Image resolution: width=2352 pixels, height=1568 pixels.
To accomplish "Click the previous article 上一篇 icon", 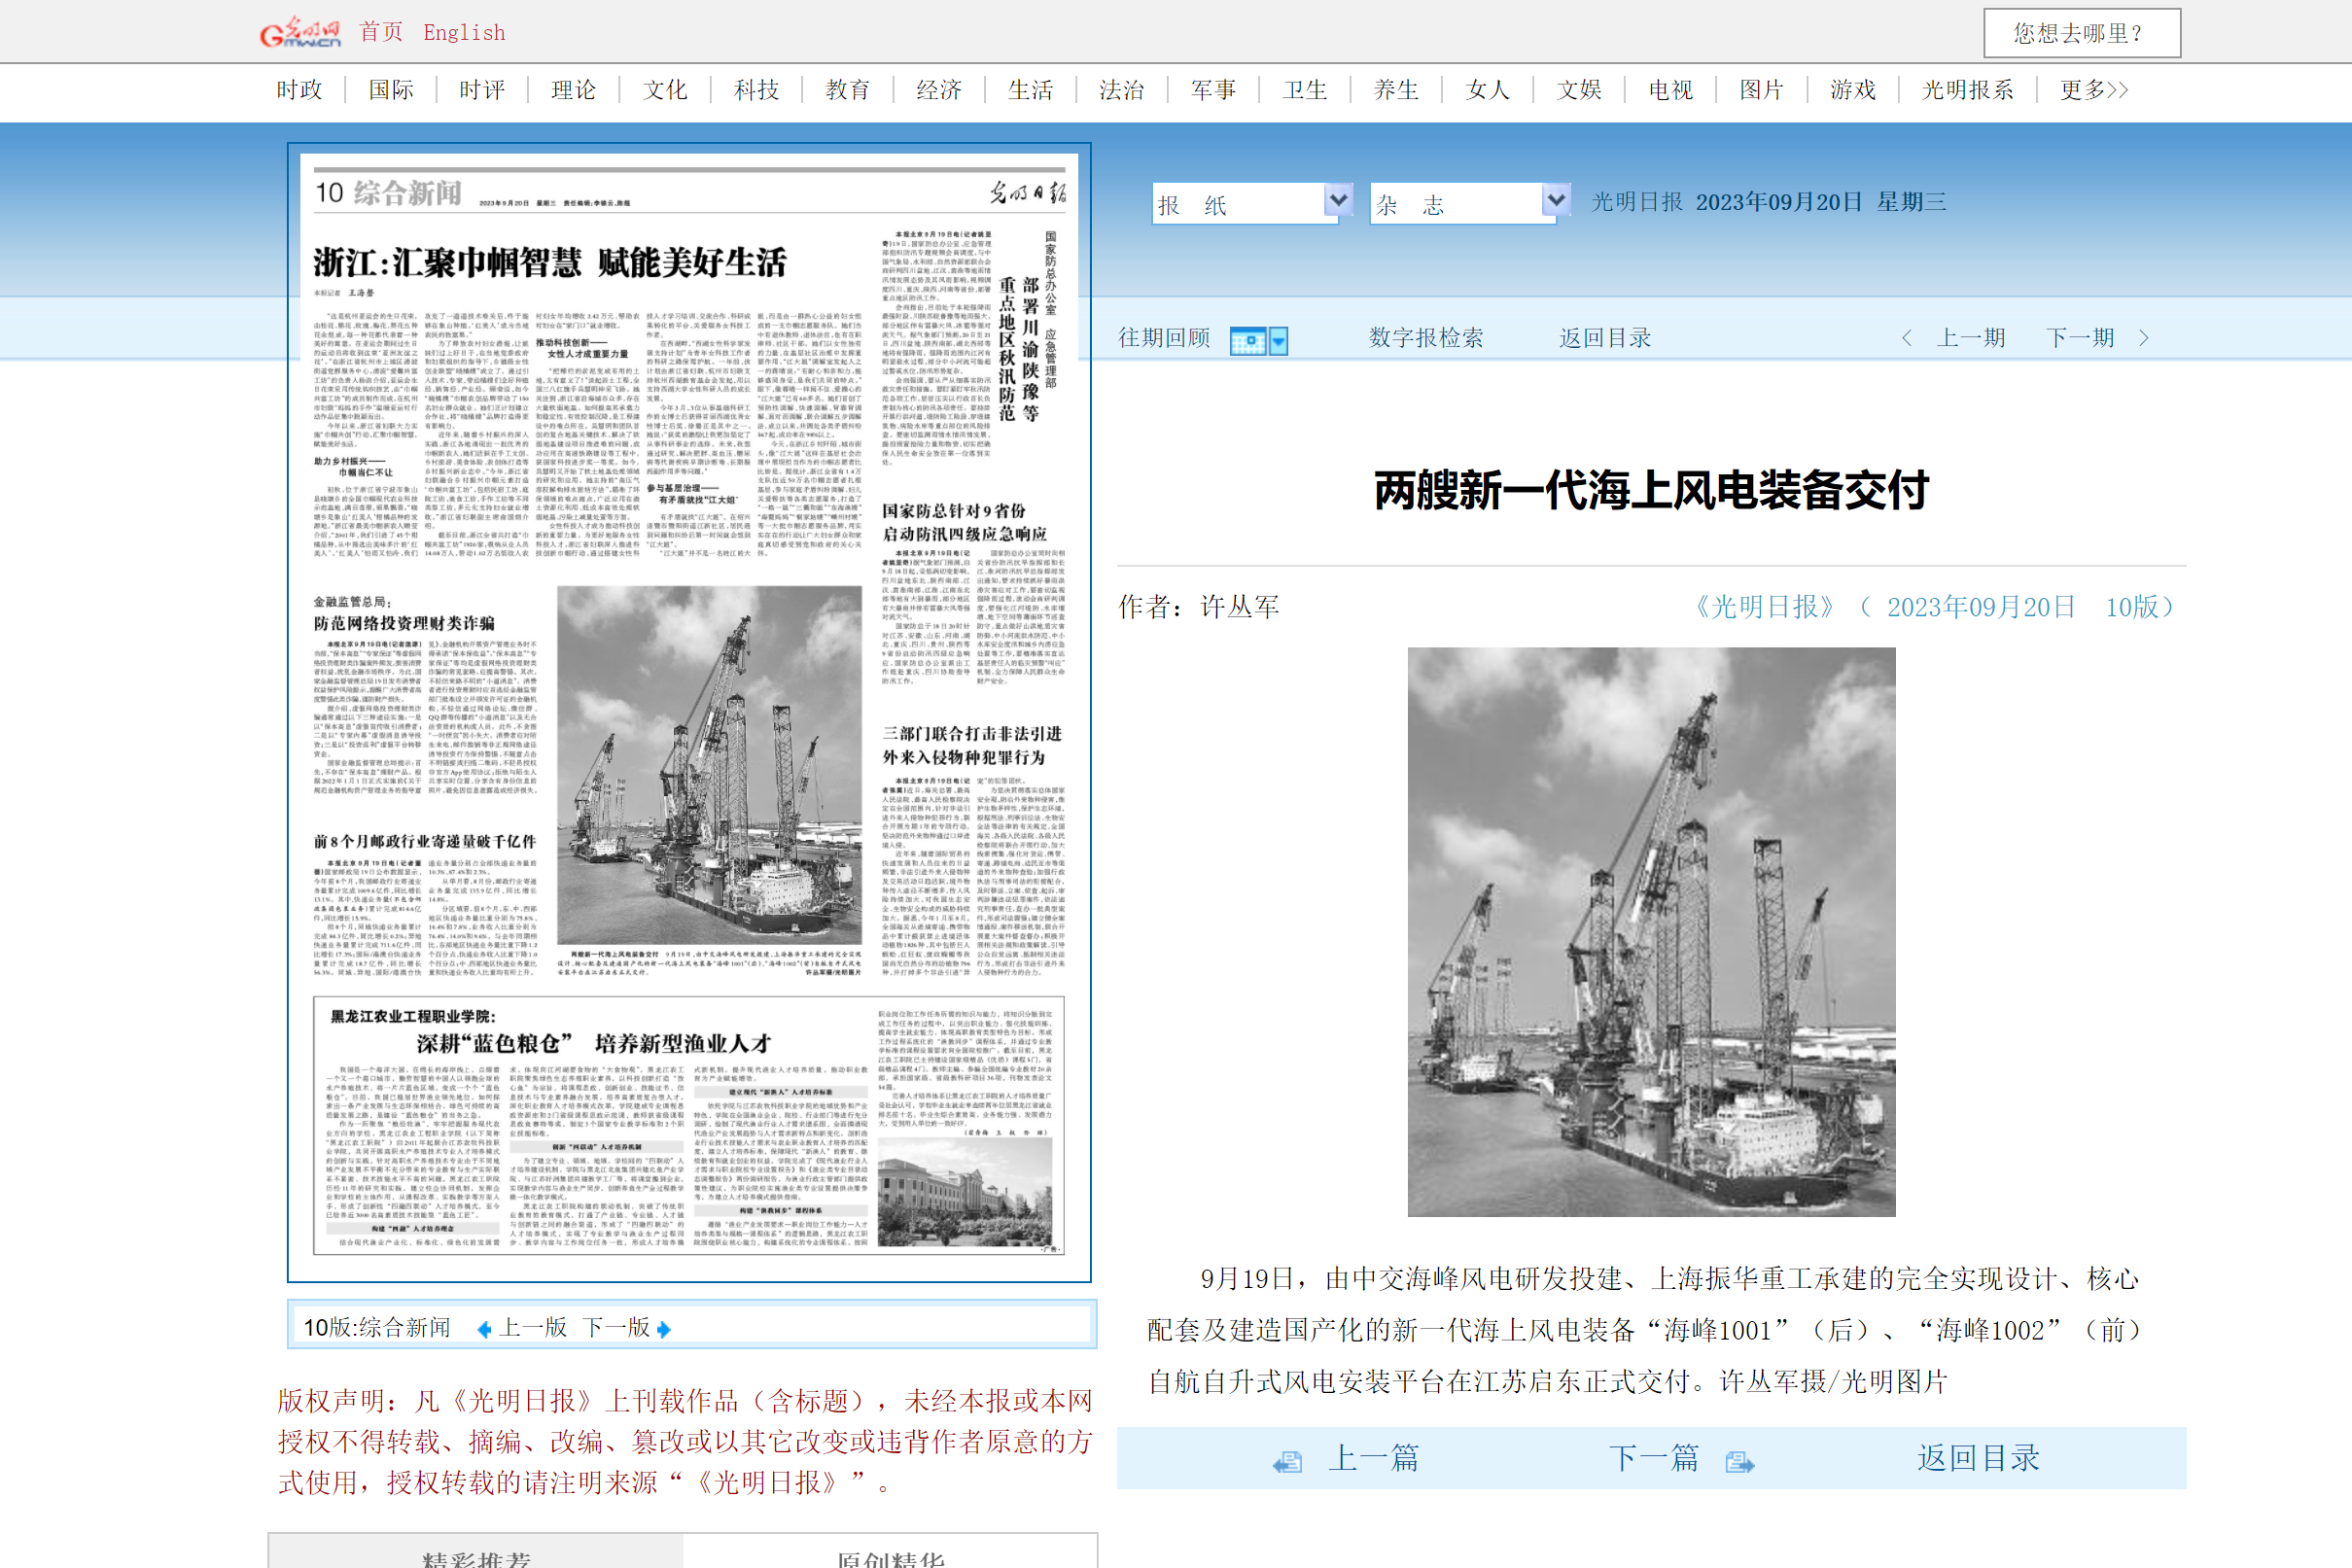I will click(1287, 1461).
